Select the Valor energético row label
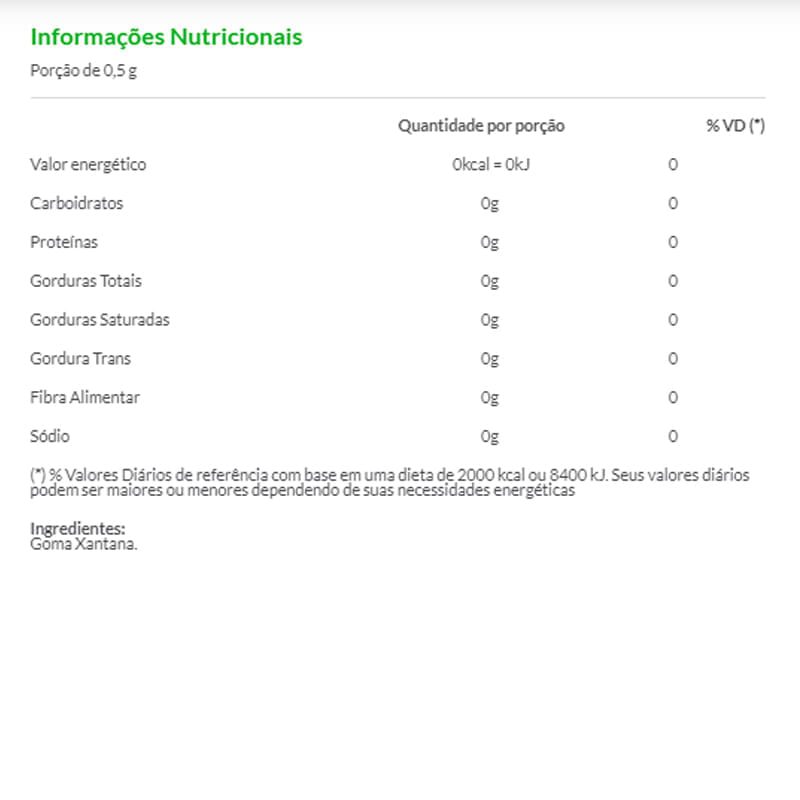The width and height of the screenshot is (800, 800). (x=88, y=164)
